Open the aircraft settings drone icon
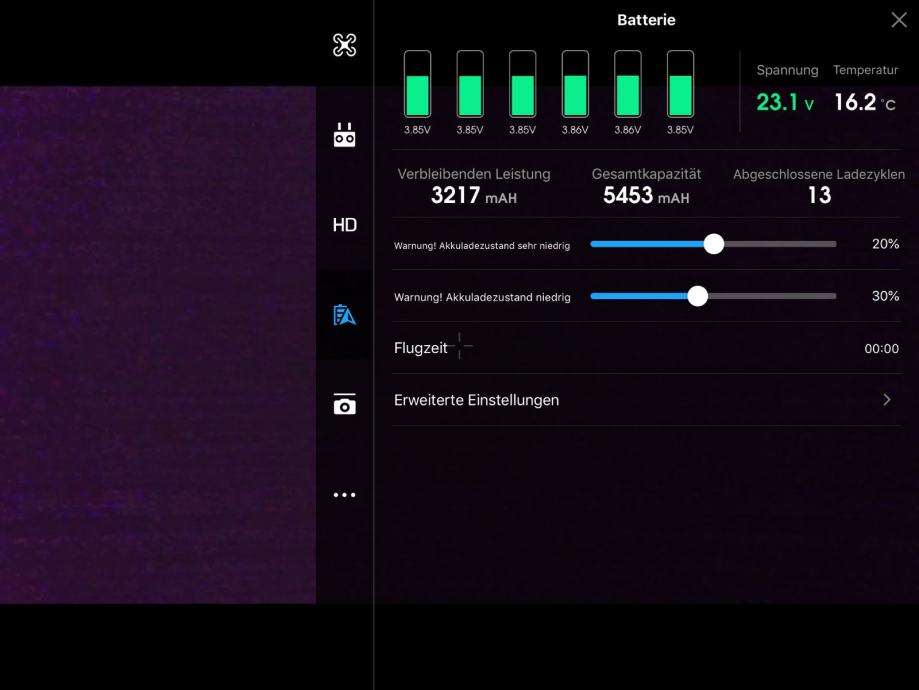 click(x=344, y=45)
